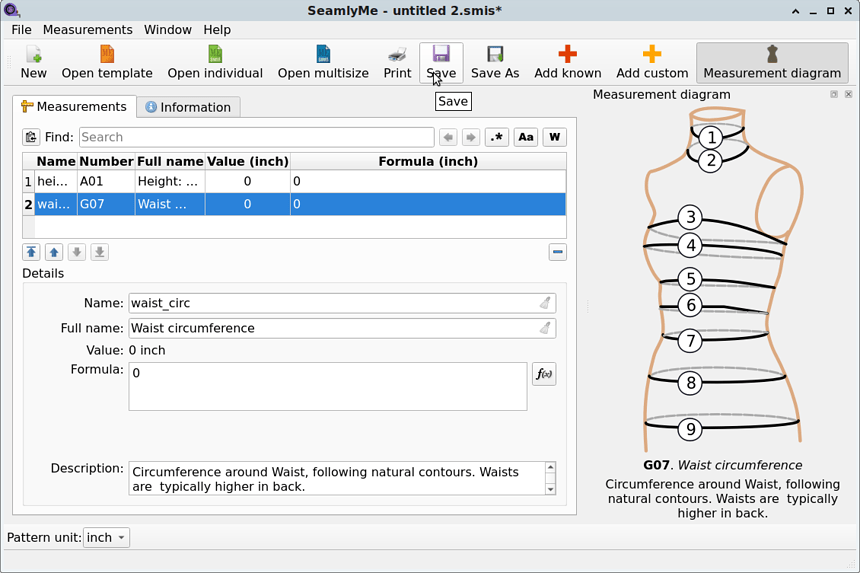
Task: Click the title bar up-arrow roll-up button
Action: pyautogui.click(x=795, y=10)
